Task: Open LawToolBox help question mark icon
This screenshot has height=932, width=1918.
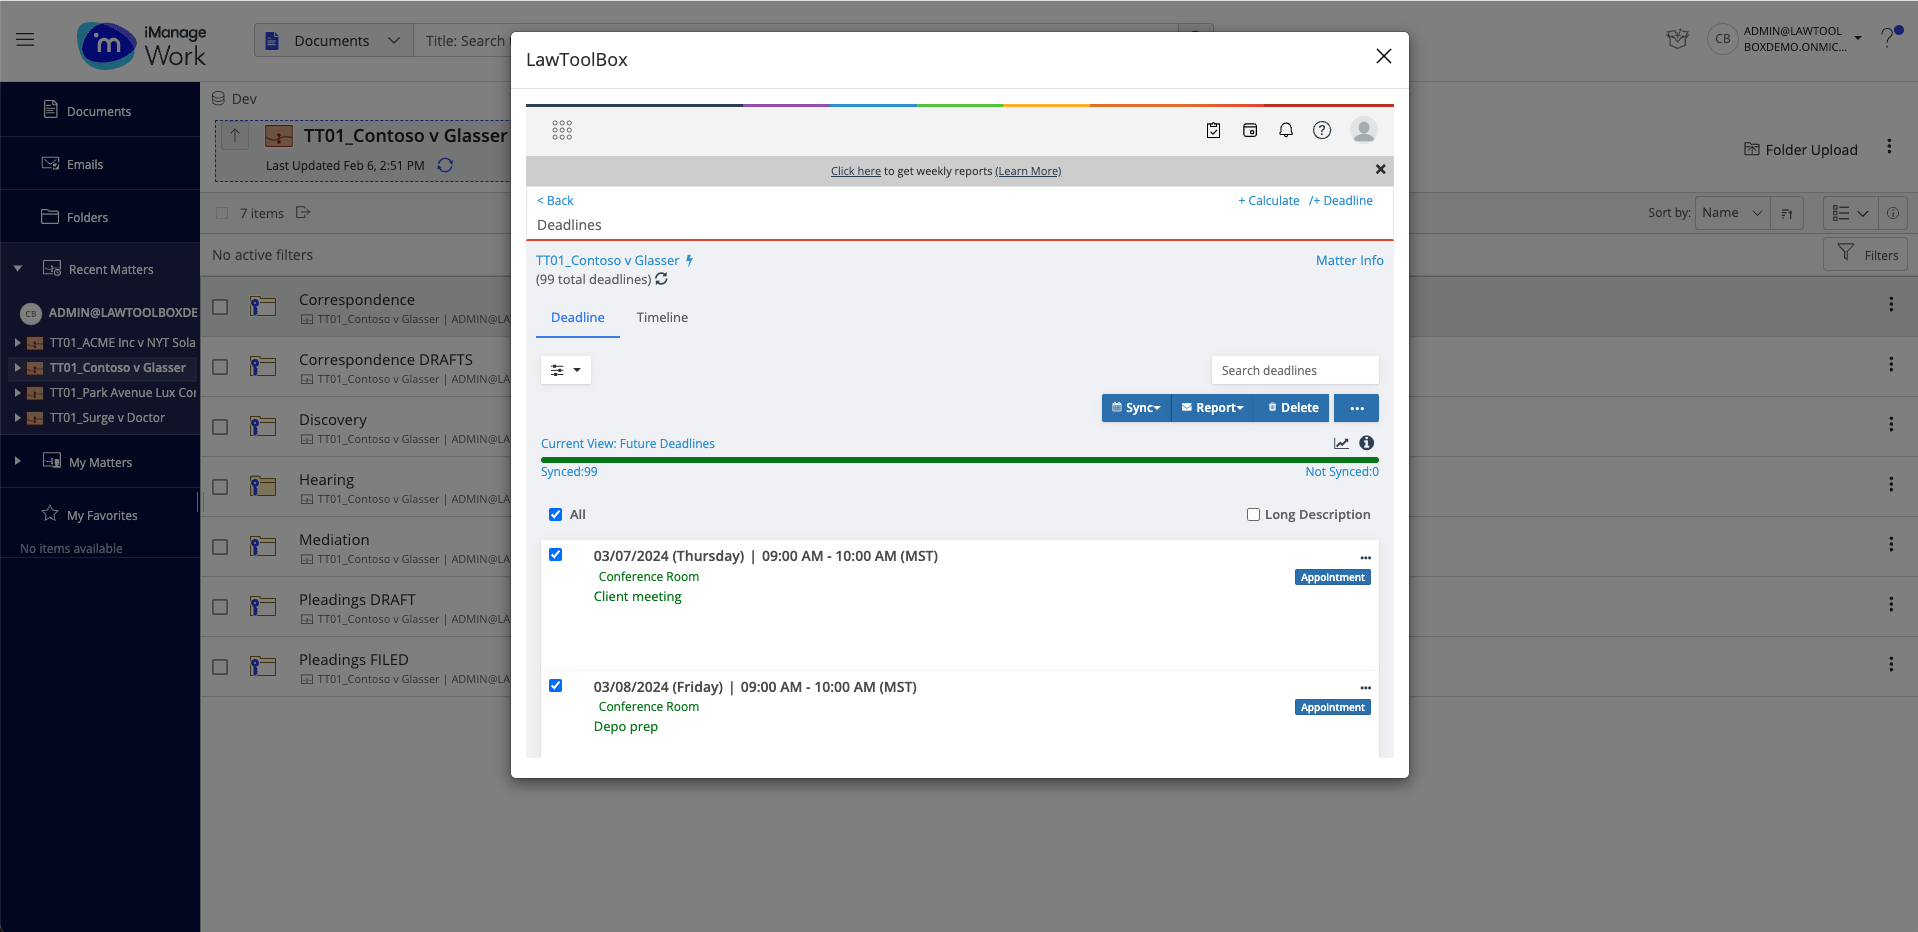Action: (1322, 130)
